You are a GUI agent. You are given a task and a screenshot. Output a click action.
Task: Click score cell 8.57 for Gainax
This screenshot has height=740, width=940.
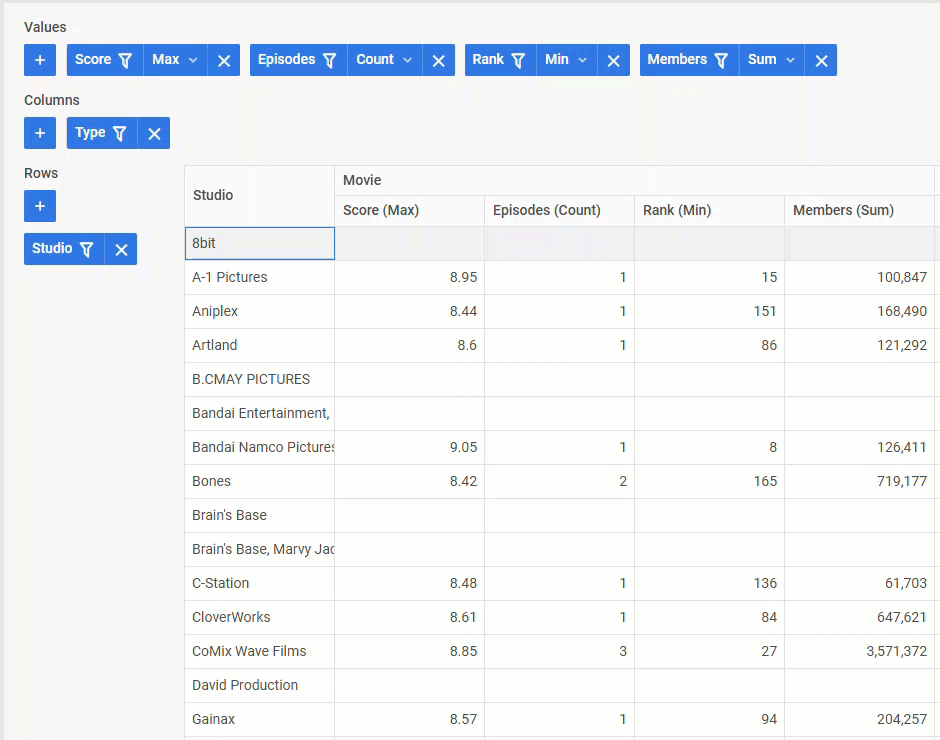pyautogui.click(x=409, y=719)
